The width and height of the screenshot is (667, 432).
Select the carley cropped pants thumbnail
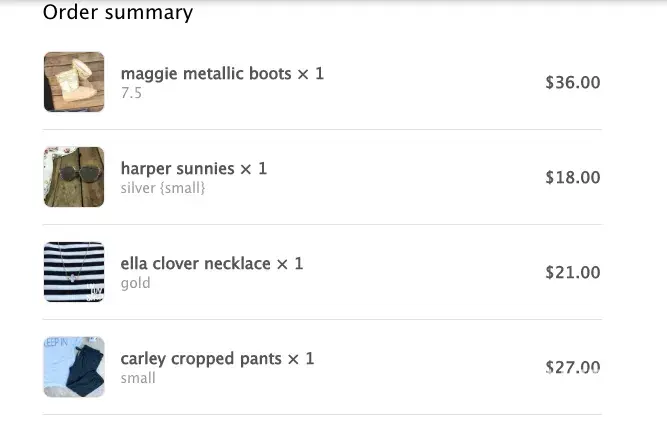[x=74, y=367]
